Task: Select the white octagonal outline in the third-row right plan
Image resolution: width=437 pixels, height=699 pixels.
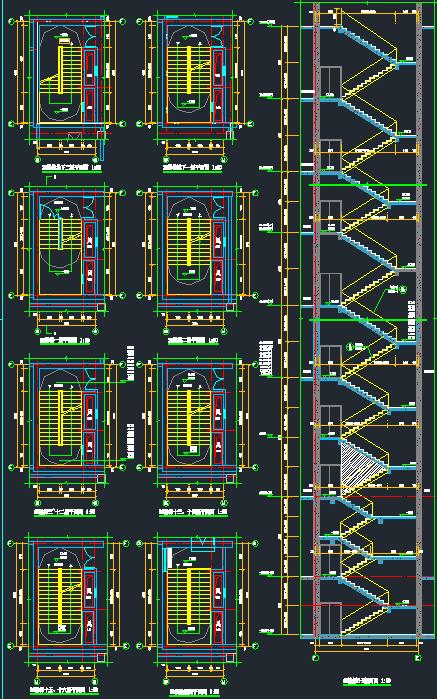Action: click(x=188, y=418)
